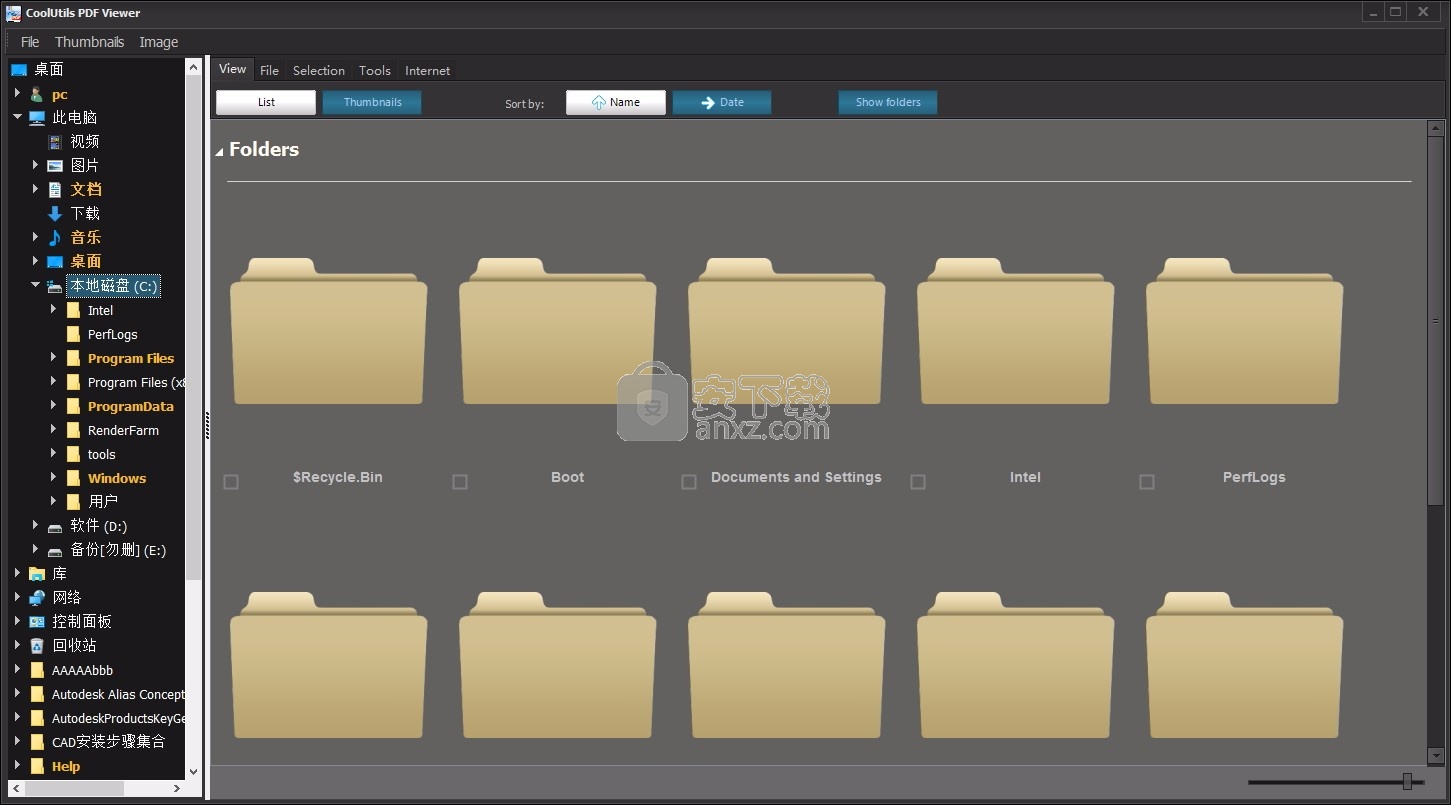Image resolution: width=1451 pixels, height=805 pixels.
Task: Sort by Name button
Action: [616, 102]
